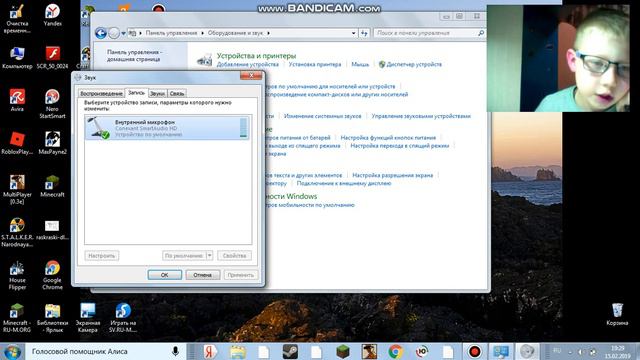Open the SCR_50_0024 Flash file icon

52,58
